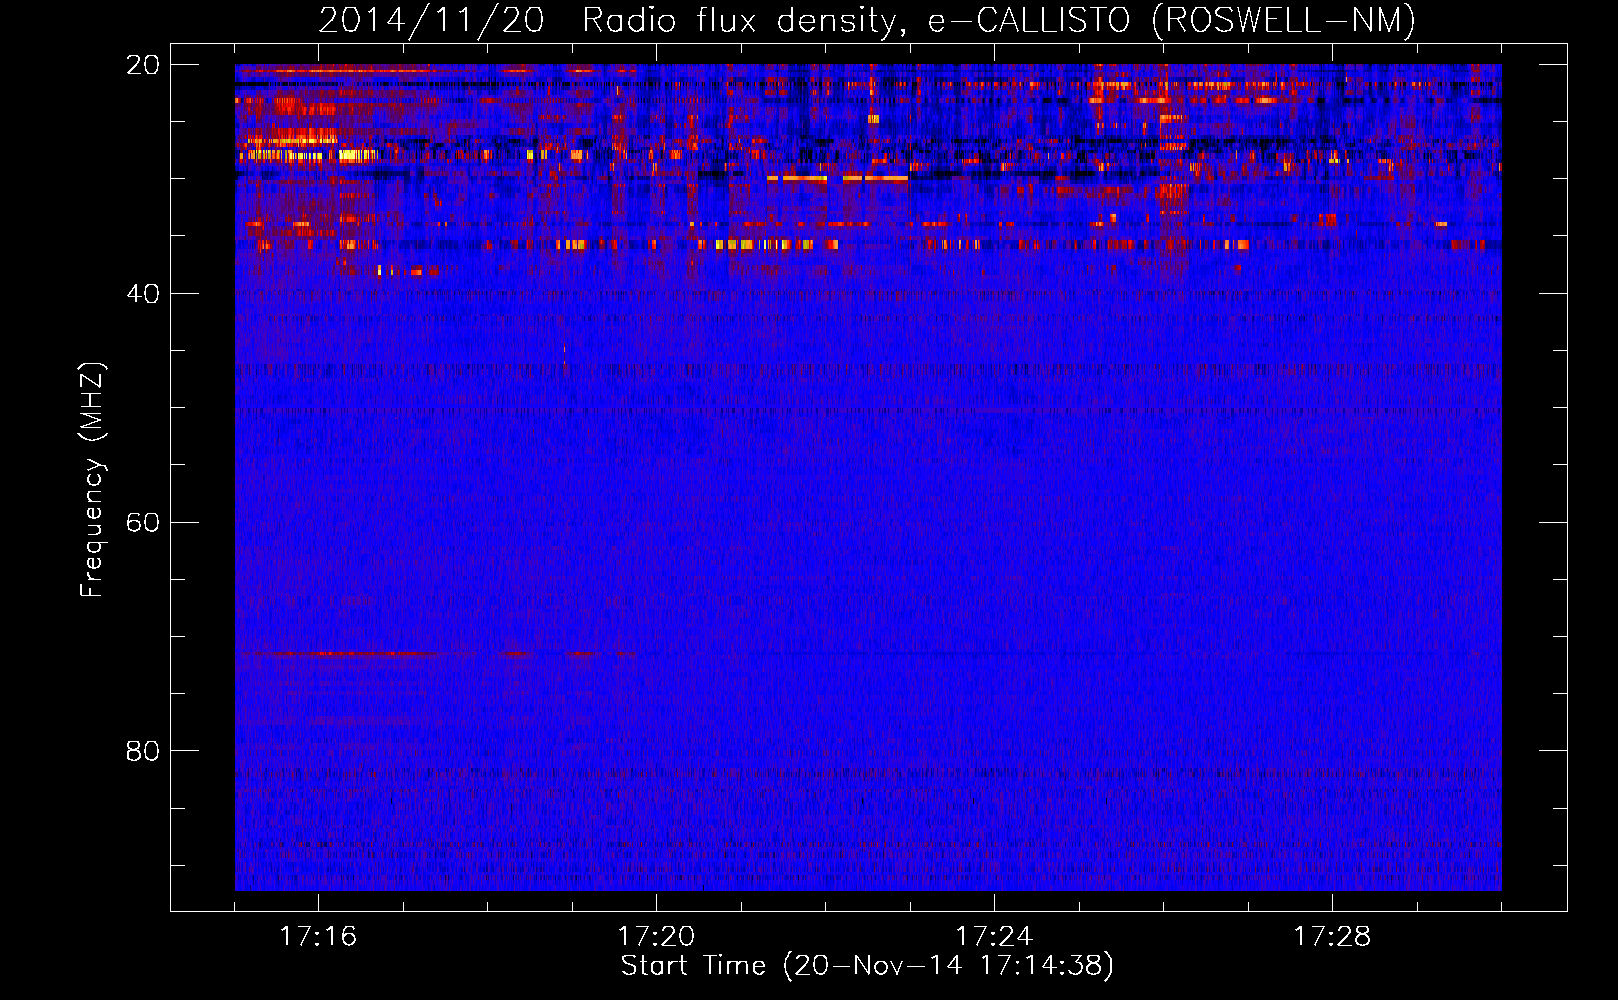Click the 20 frequency tick label
This screenshot has height=1000, width=1618.
tap(143, 65)
